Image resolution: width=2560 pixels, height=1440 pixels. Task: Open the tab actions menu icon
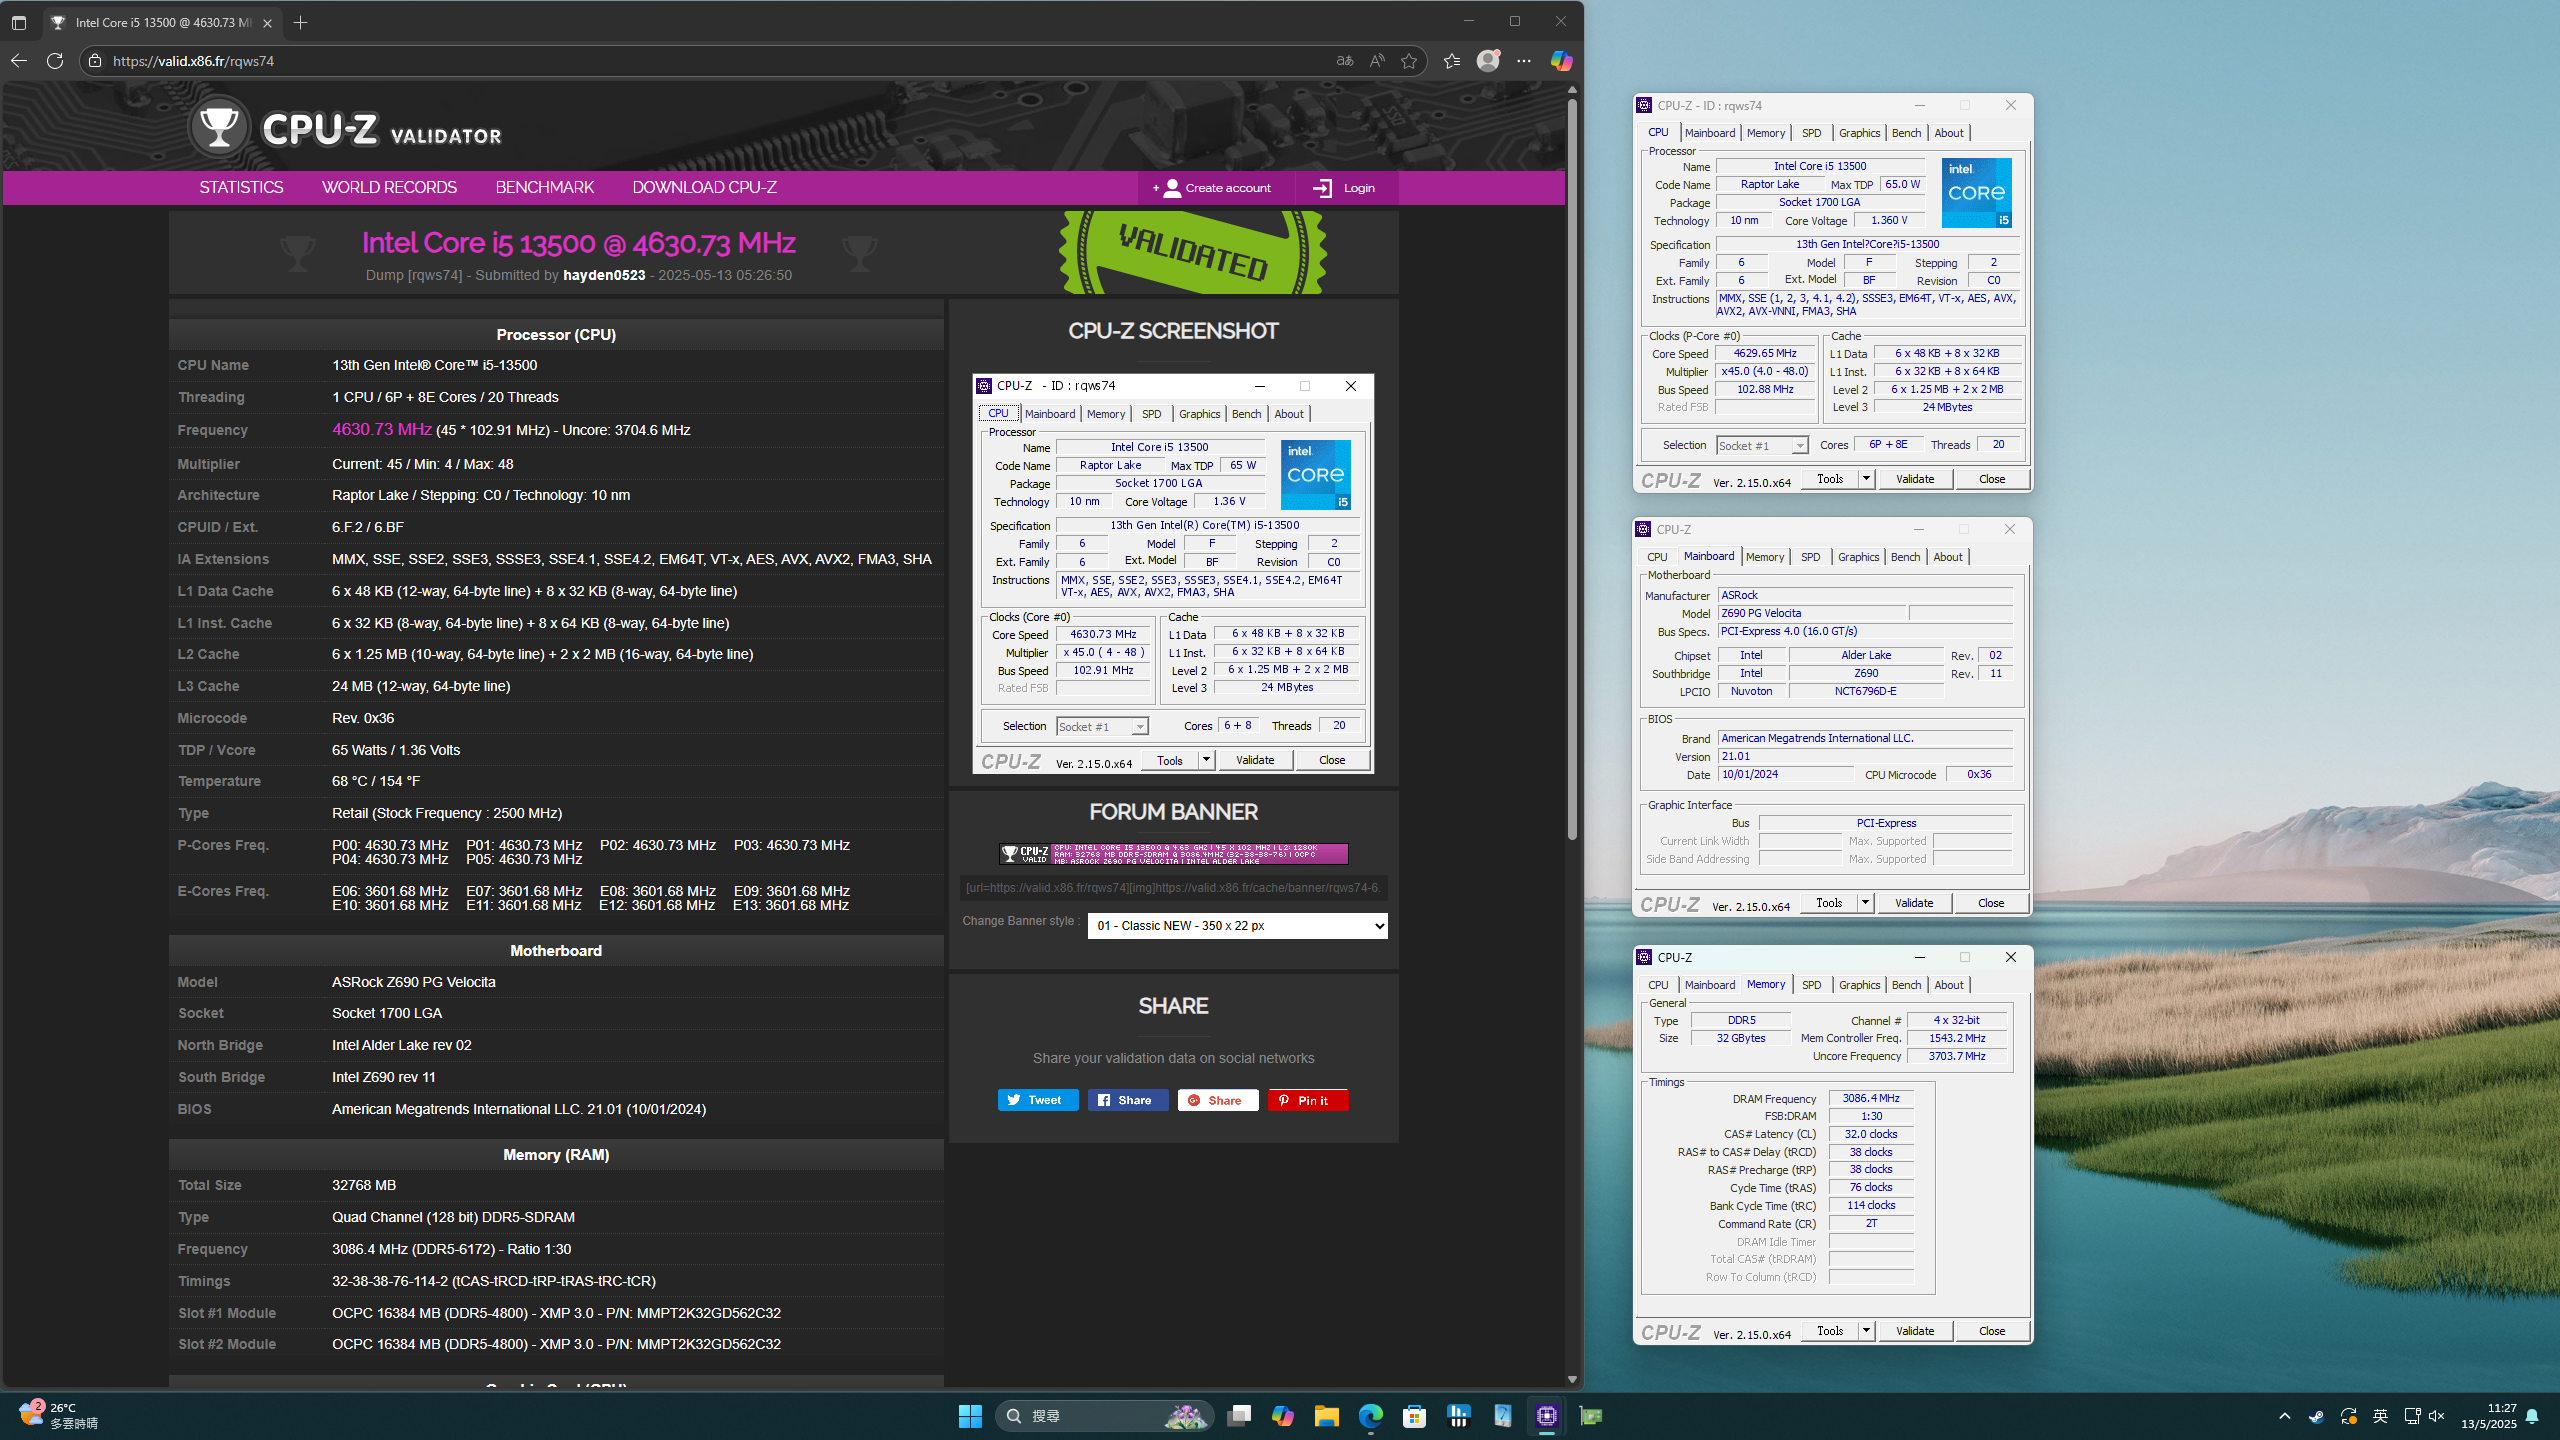click(19, 22)
